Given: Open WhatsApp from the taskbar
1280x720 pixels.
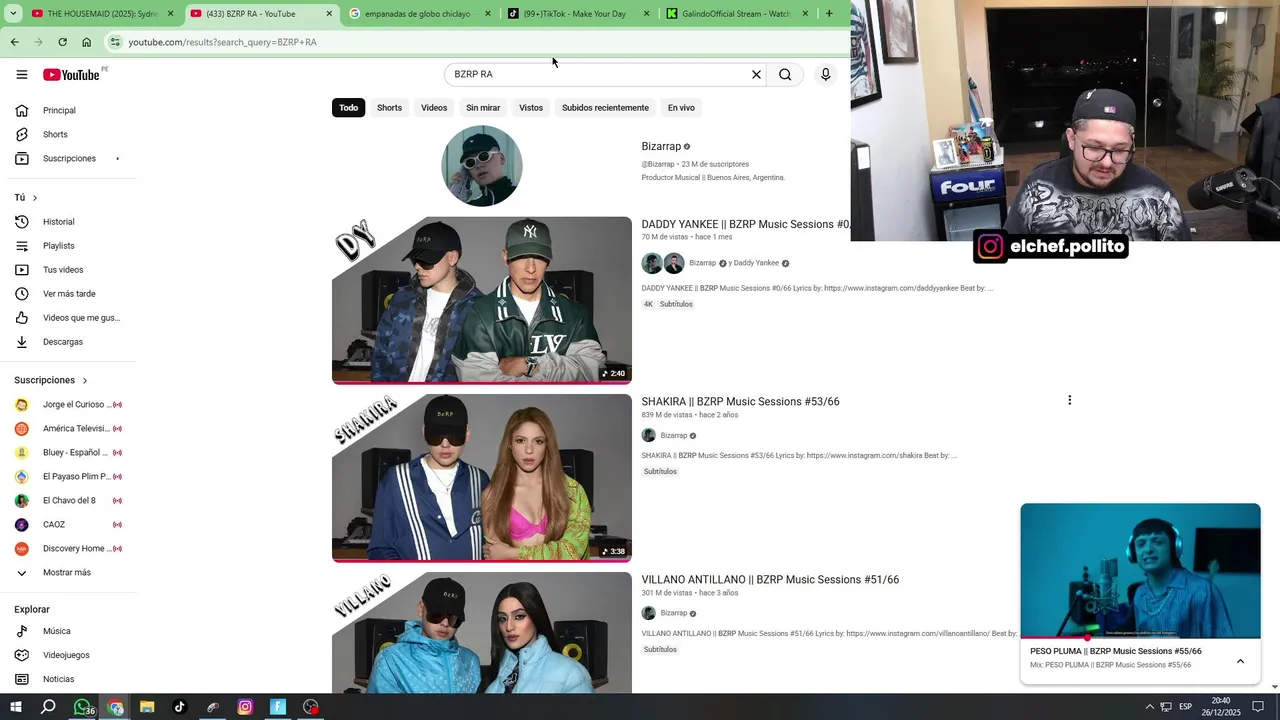Looking at the screenshot, I should [82, 707].
